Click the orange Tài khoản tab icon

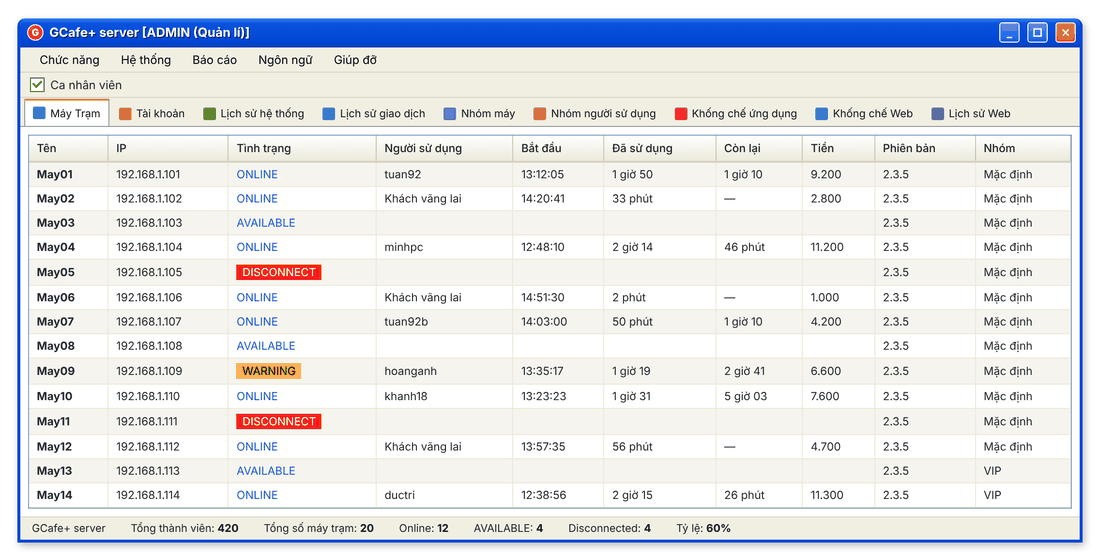click(x=125, y=114)
